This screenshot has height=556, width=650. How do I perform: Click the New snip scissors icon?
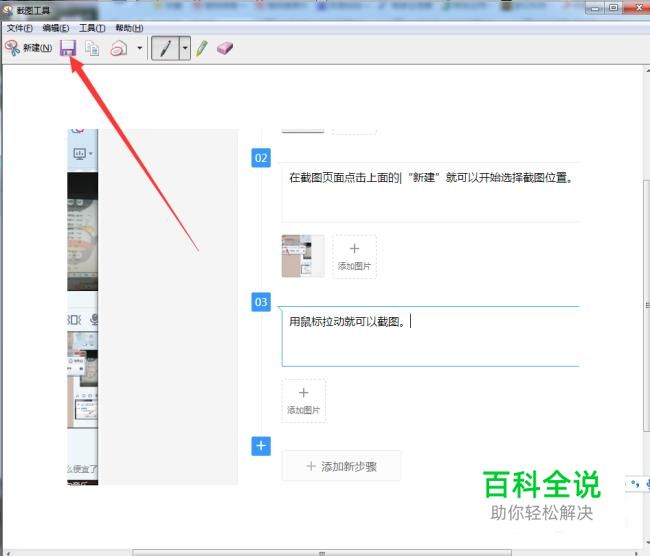(12, 48)
